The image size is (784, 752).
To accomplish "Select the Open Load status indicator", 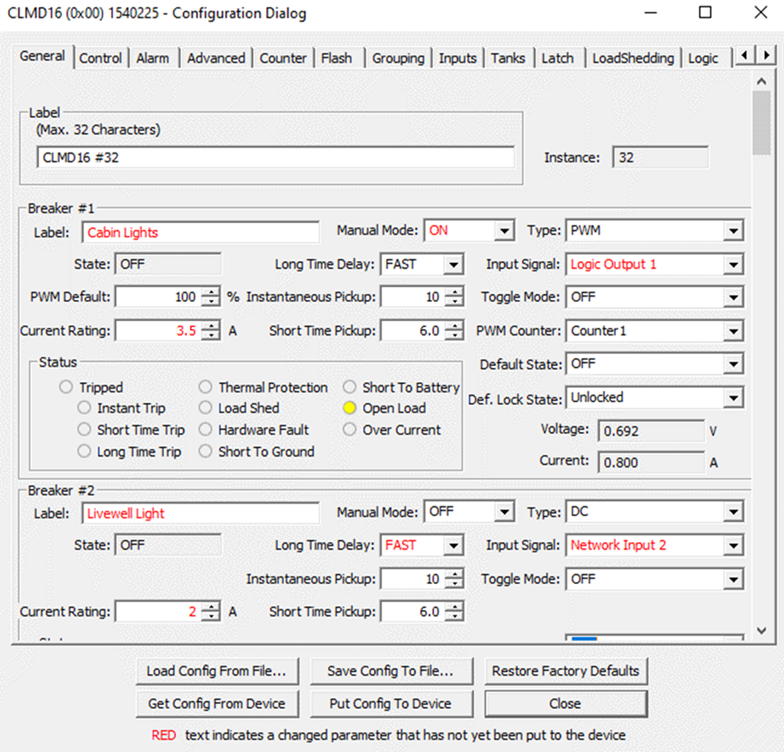I will [x=350, y=408].
